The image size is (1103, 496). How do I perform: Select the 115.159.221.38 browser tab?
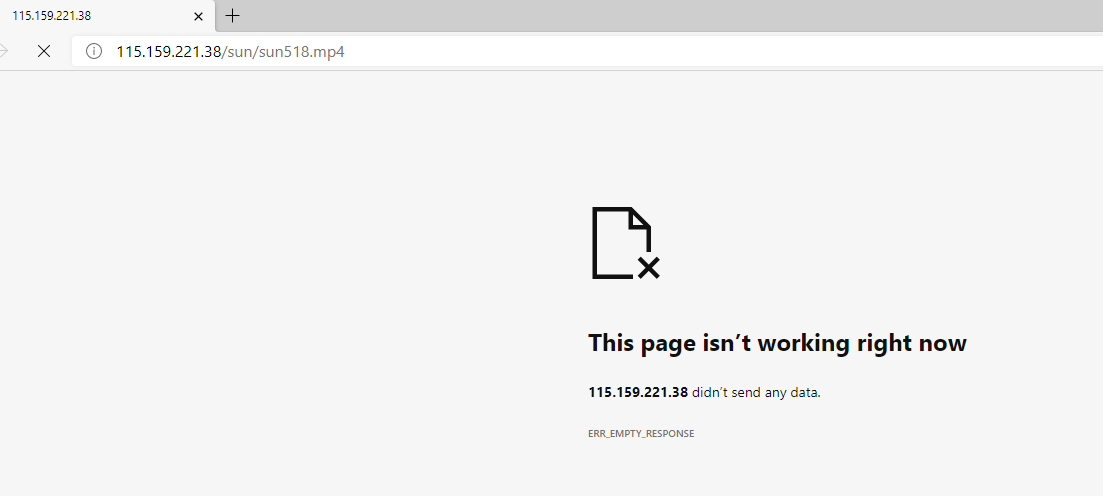[107, 15]
